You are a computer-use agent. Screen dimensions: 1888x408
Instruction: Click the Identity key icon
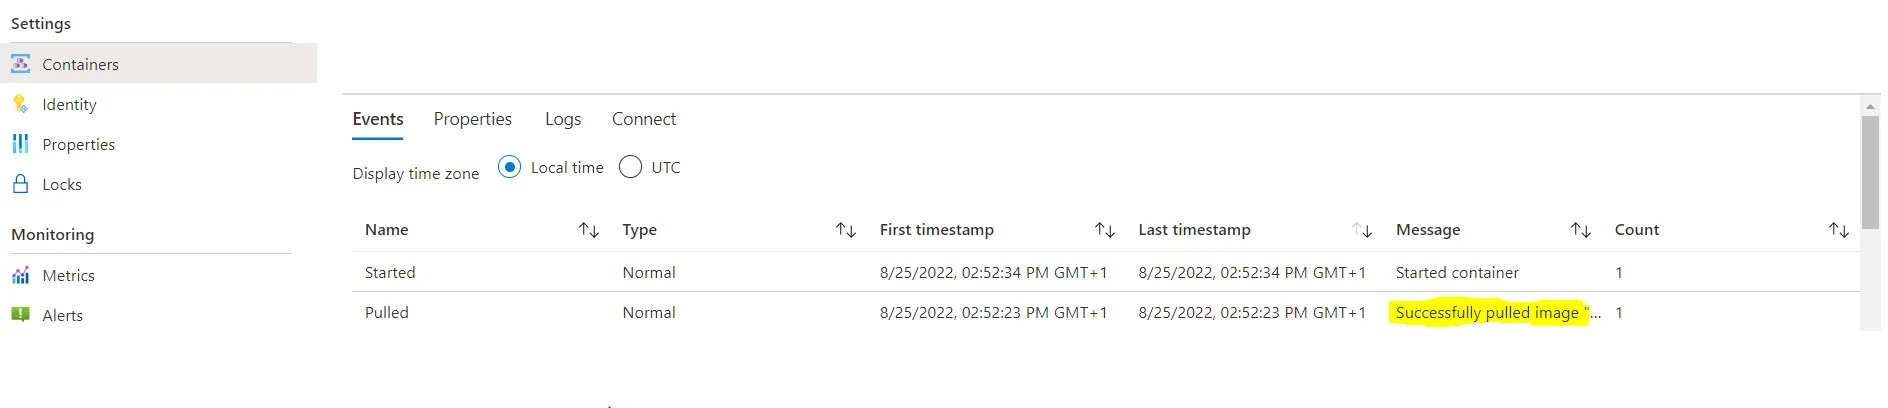point(20,104)
